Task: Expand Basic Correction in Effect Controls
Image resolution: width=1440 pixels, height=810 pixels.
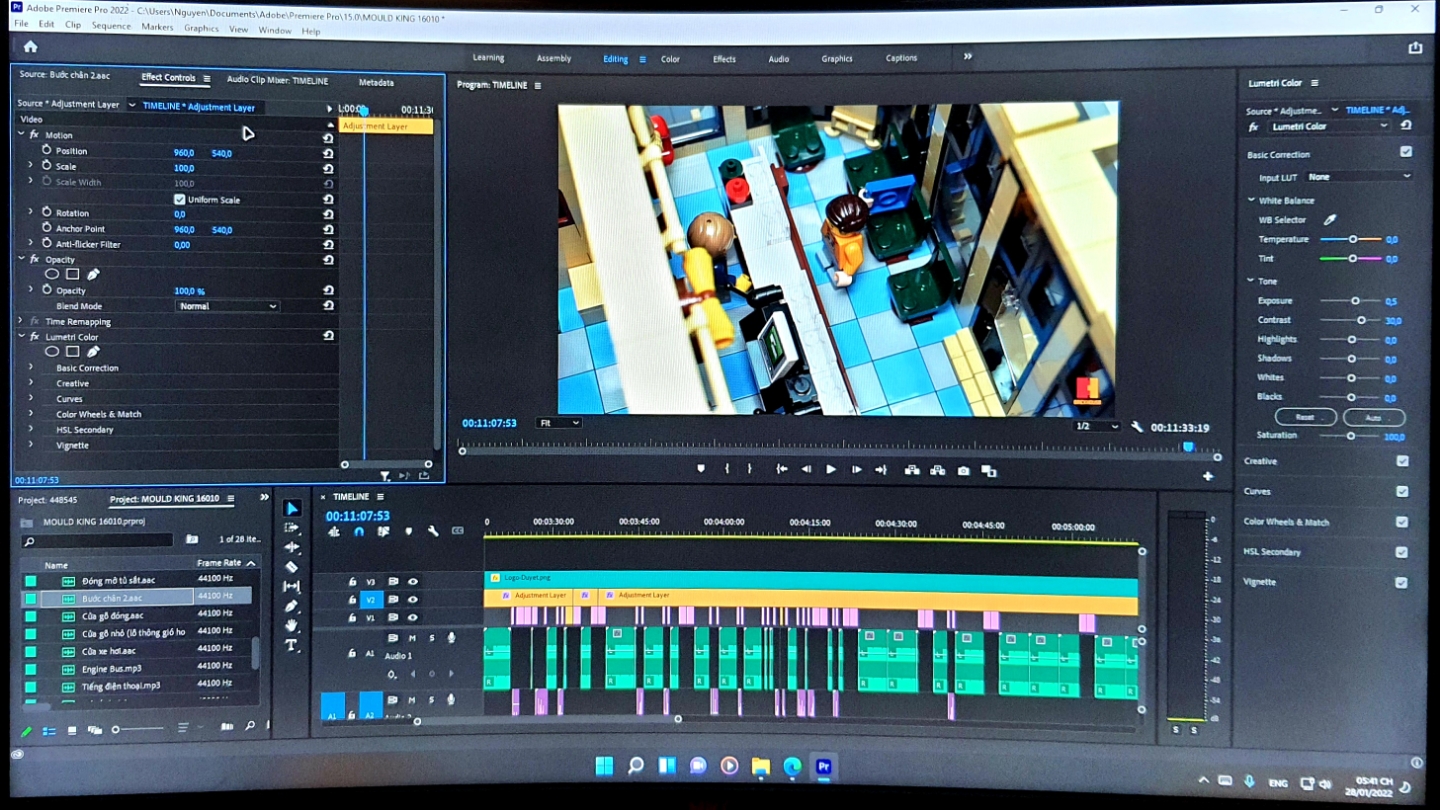Action: coord(31,368)
